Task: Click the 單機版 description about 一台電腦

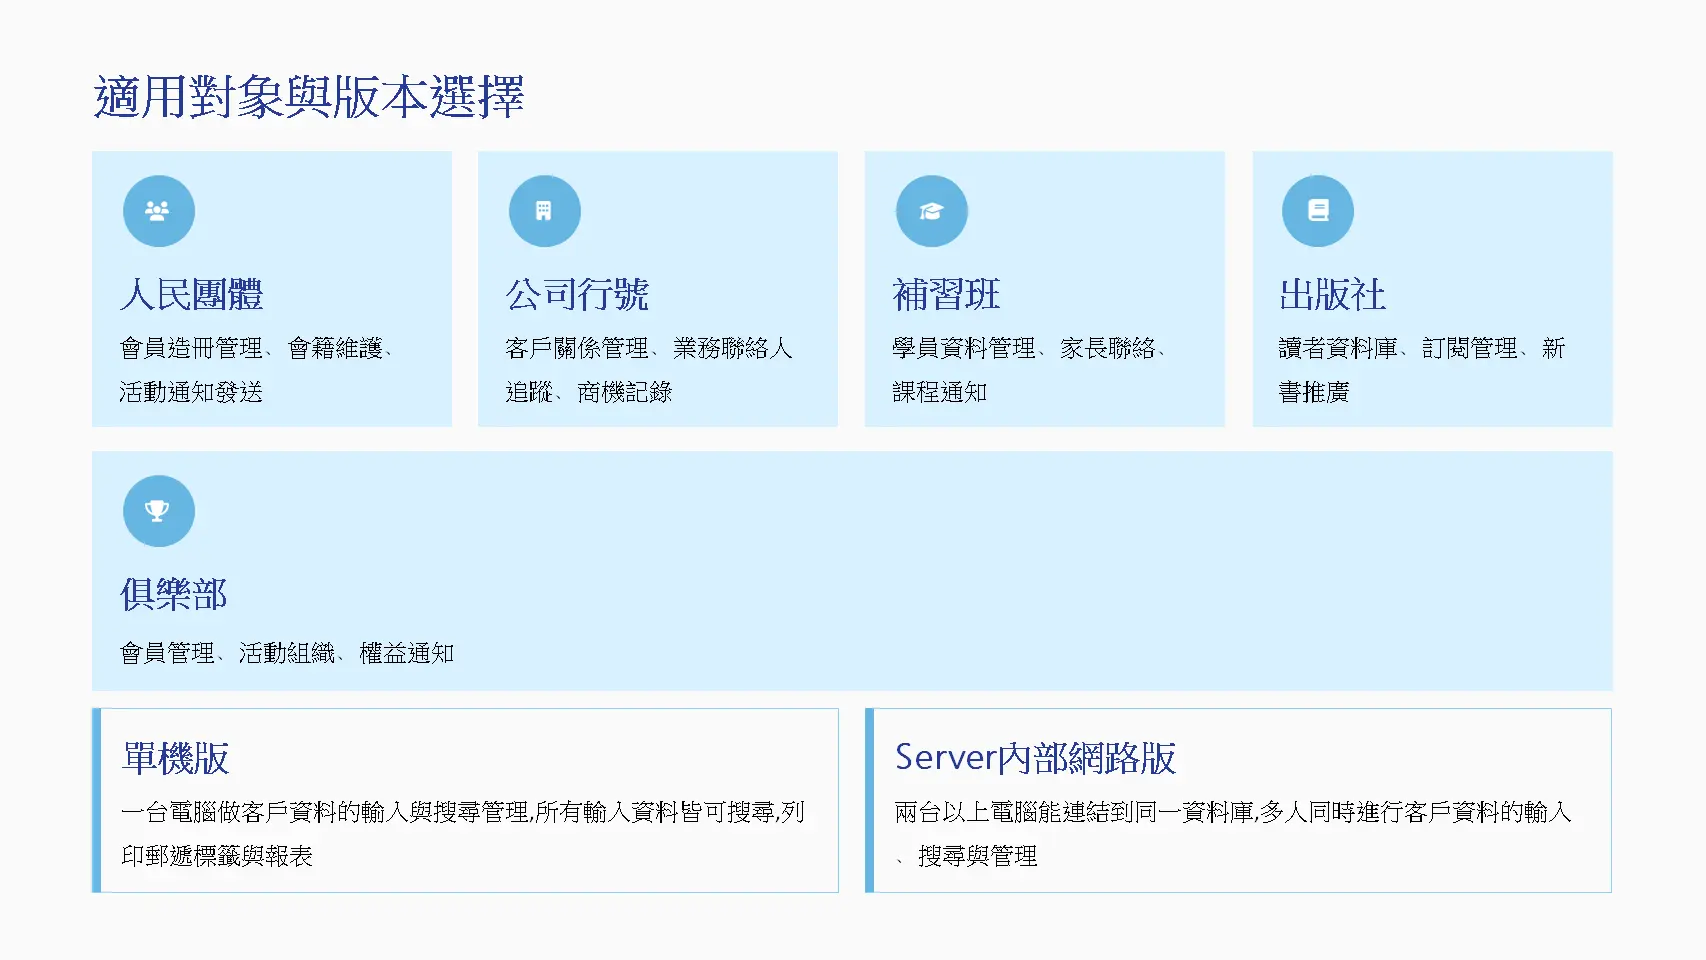Action: tap(462, 833)
